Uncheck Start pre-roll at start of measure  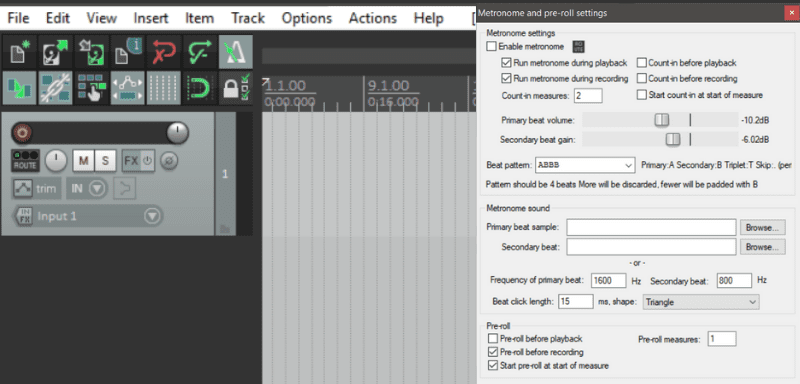(x=493, y=365)
